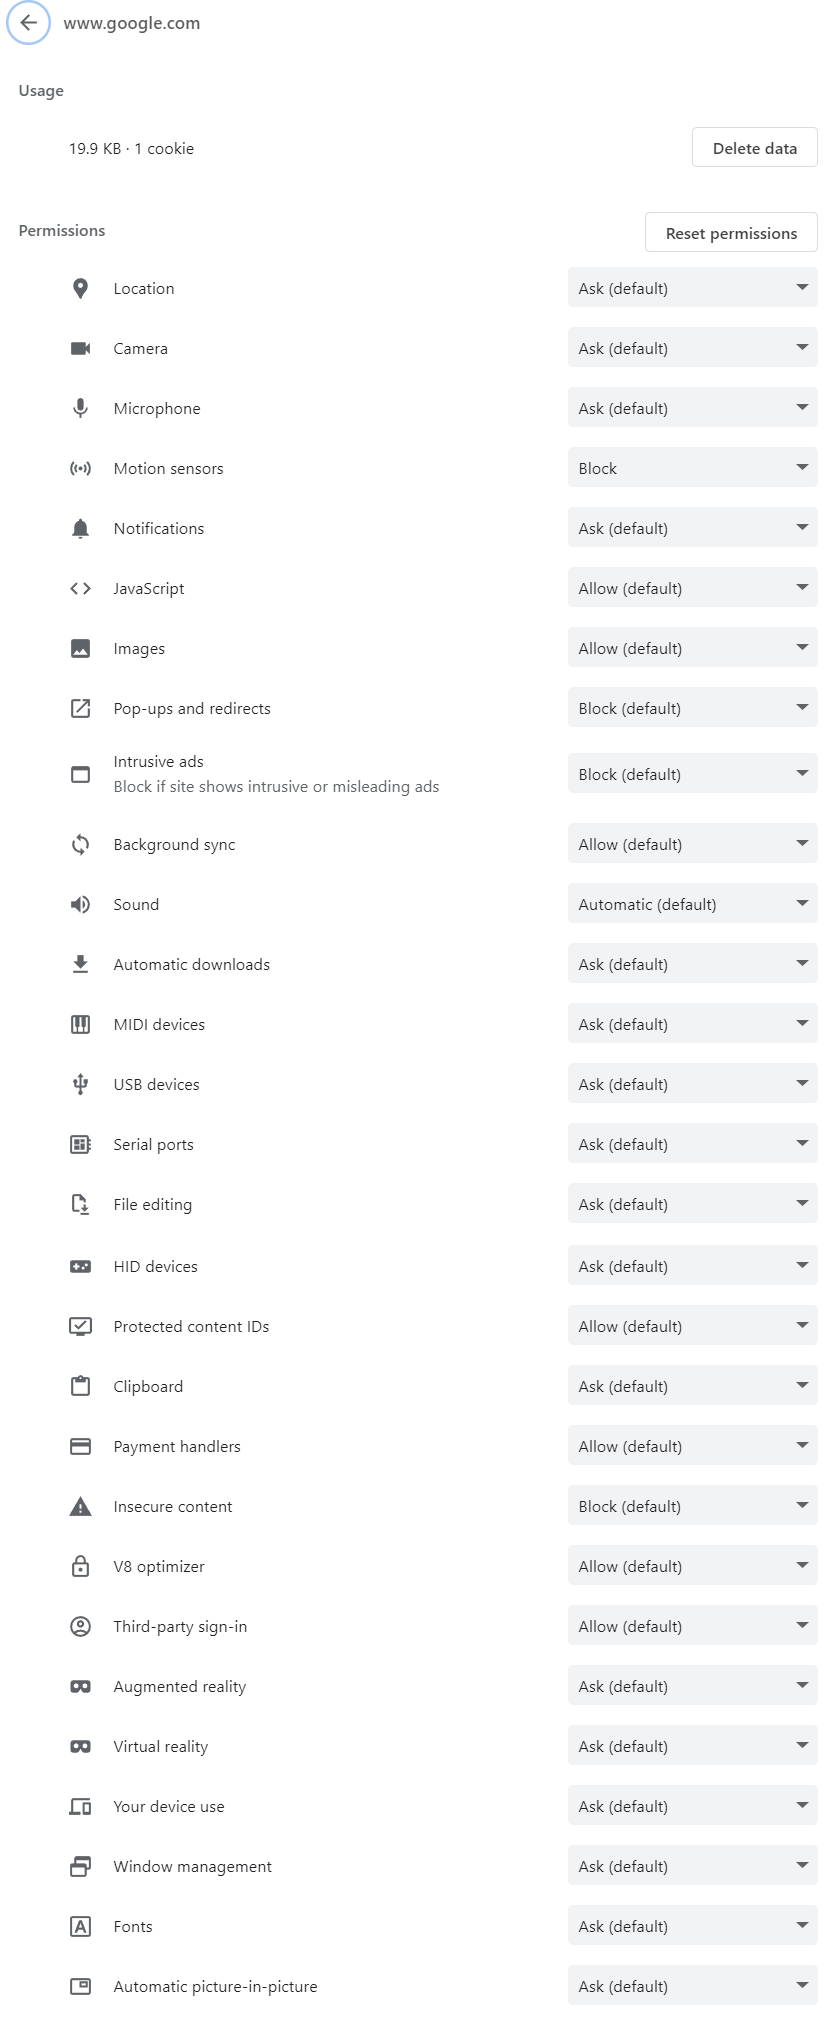The image size is (840, 2019).
Task: Open the Motion sensors Block dropdown
Action: point(692,468)
